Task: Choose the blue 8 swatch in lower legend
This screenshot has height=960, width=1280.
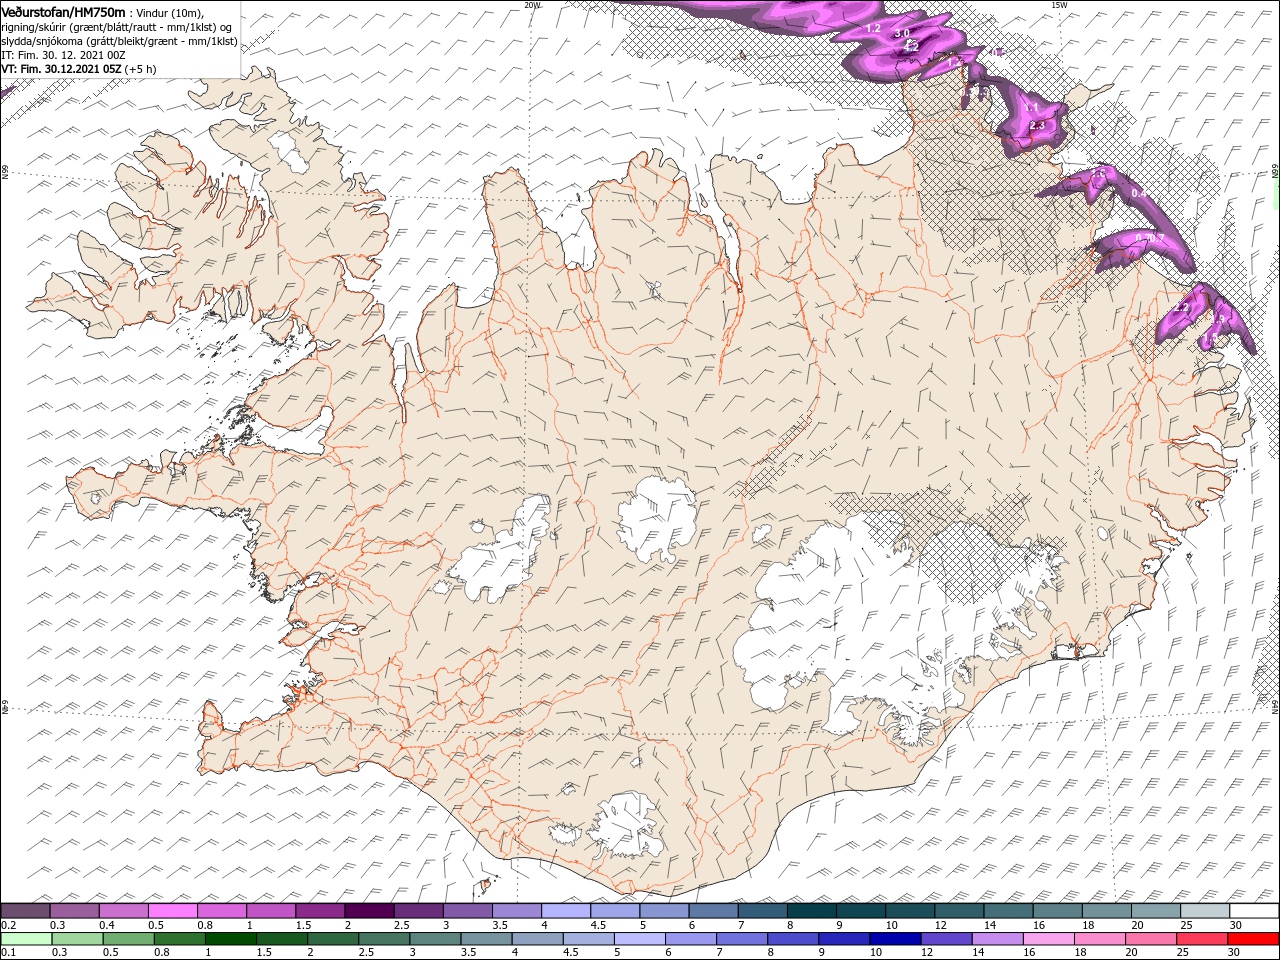Action: point(792,939)
